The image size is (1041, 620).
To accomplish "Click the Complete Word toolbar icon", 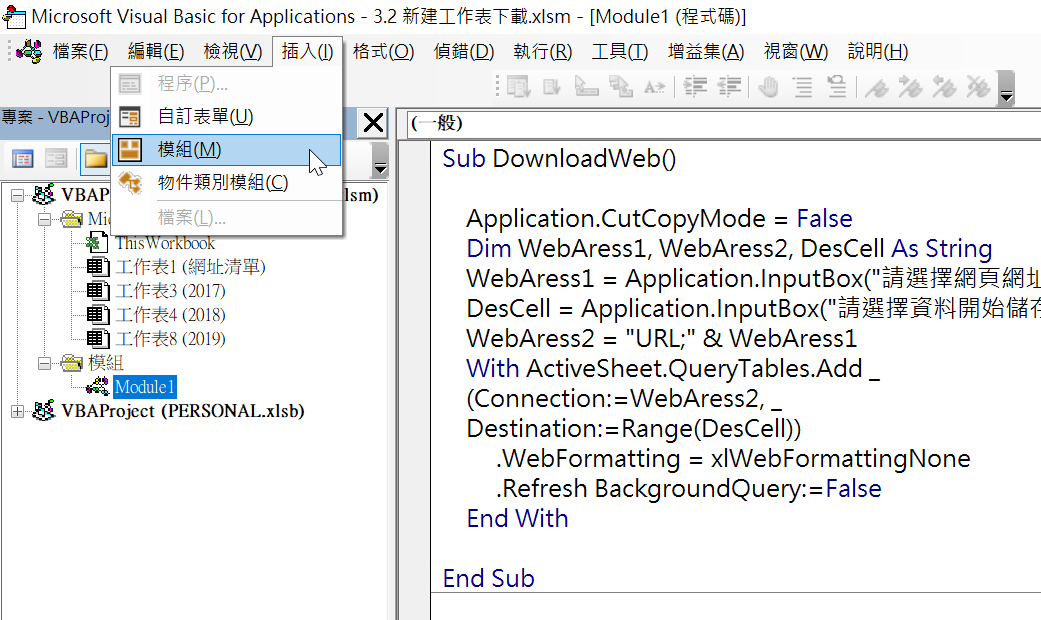I will pos(654,87).
